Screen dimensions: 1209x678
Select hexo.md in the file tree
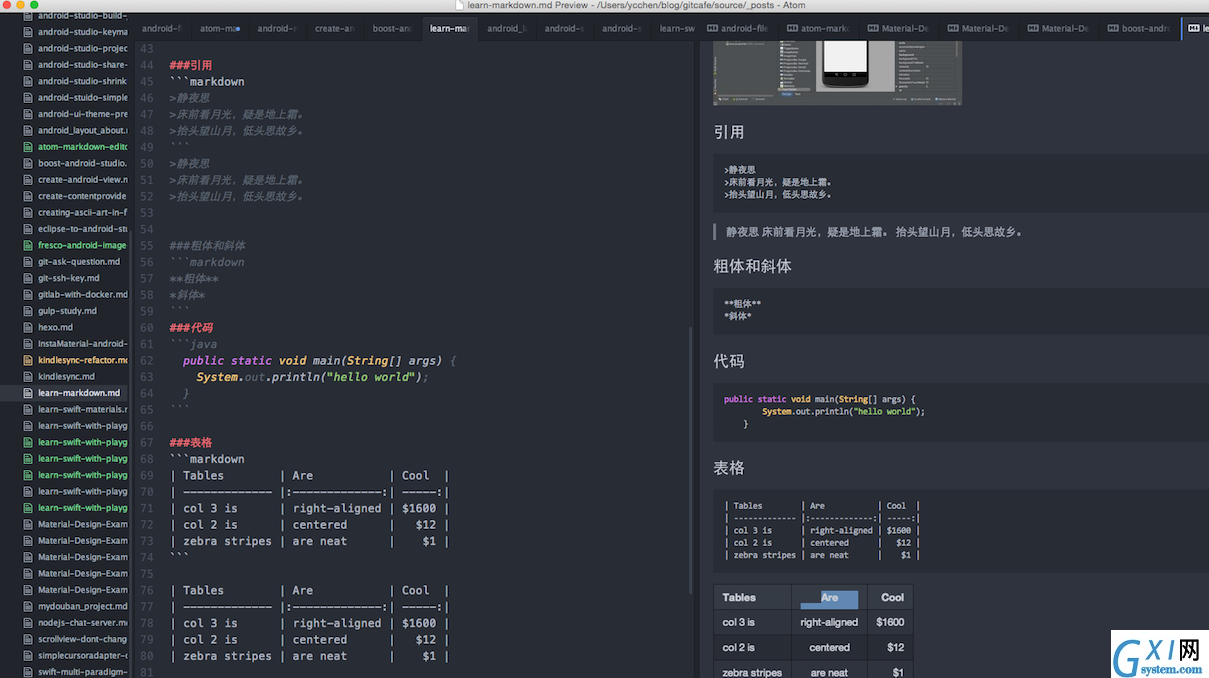[55, 327]
